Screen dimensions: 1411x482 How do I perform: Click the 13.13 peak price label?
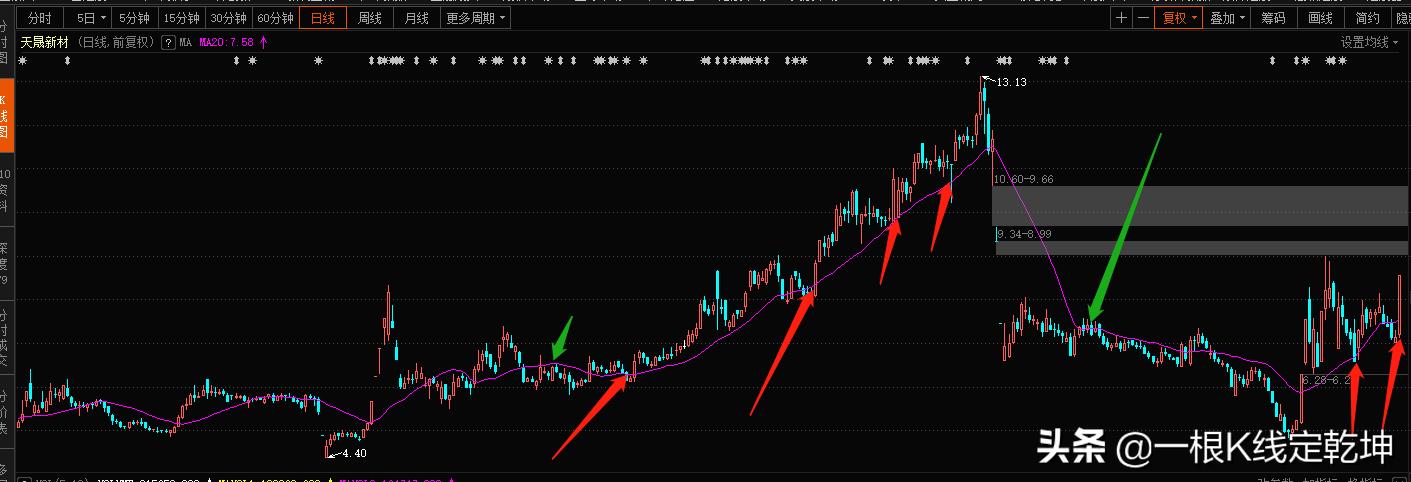click(1011, 82)
